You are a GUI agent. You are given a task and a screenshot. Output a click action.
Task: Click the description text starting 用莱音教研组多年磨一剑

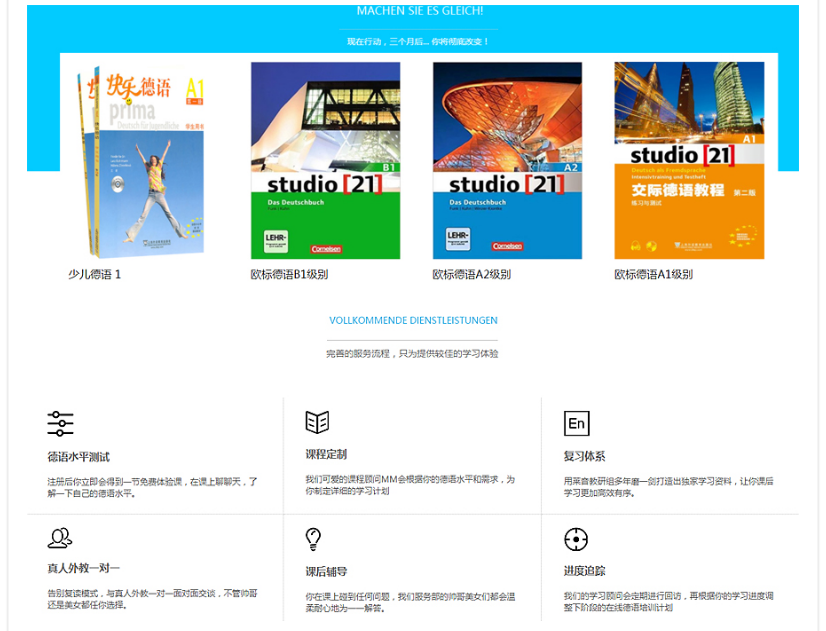(x=668, y=487)
